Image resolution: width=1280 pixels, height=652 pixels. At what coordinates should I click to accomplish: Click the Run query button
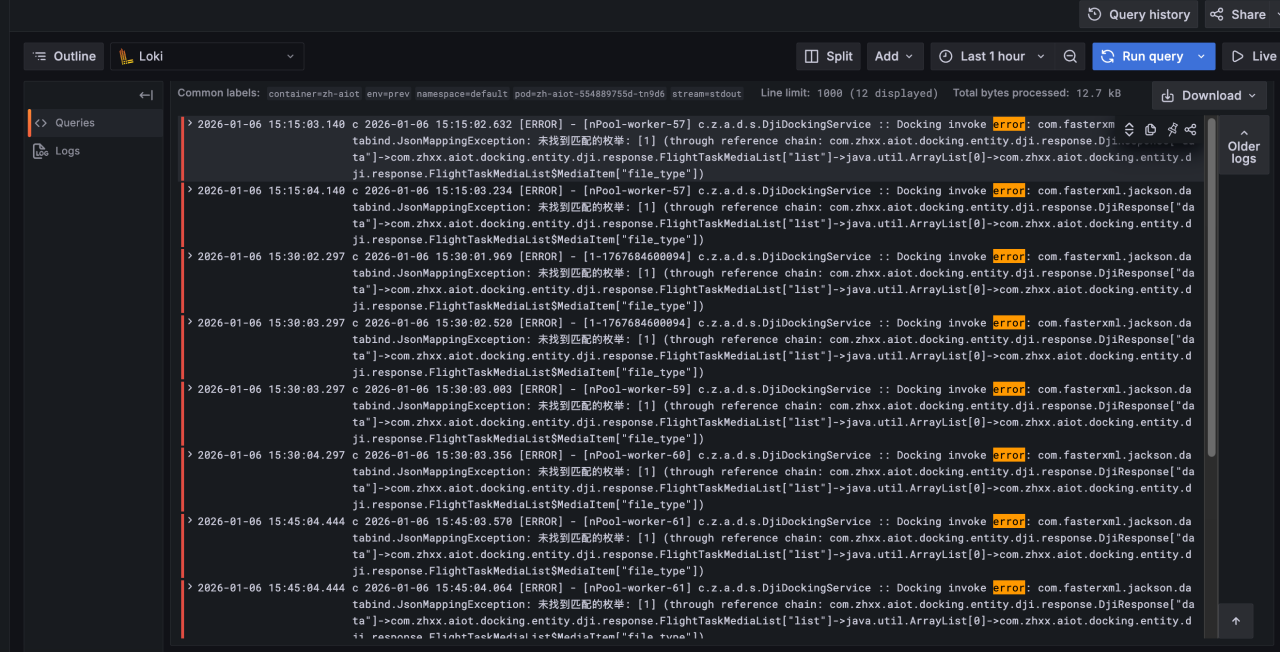[x=1142, y=57]
